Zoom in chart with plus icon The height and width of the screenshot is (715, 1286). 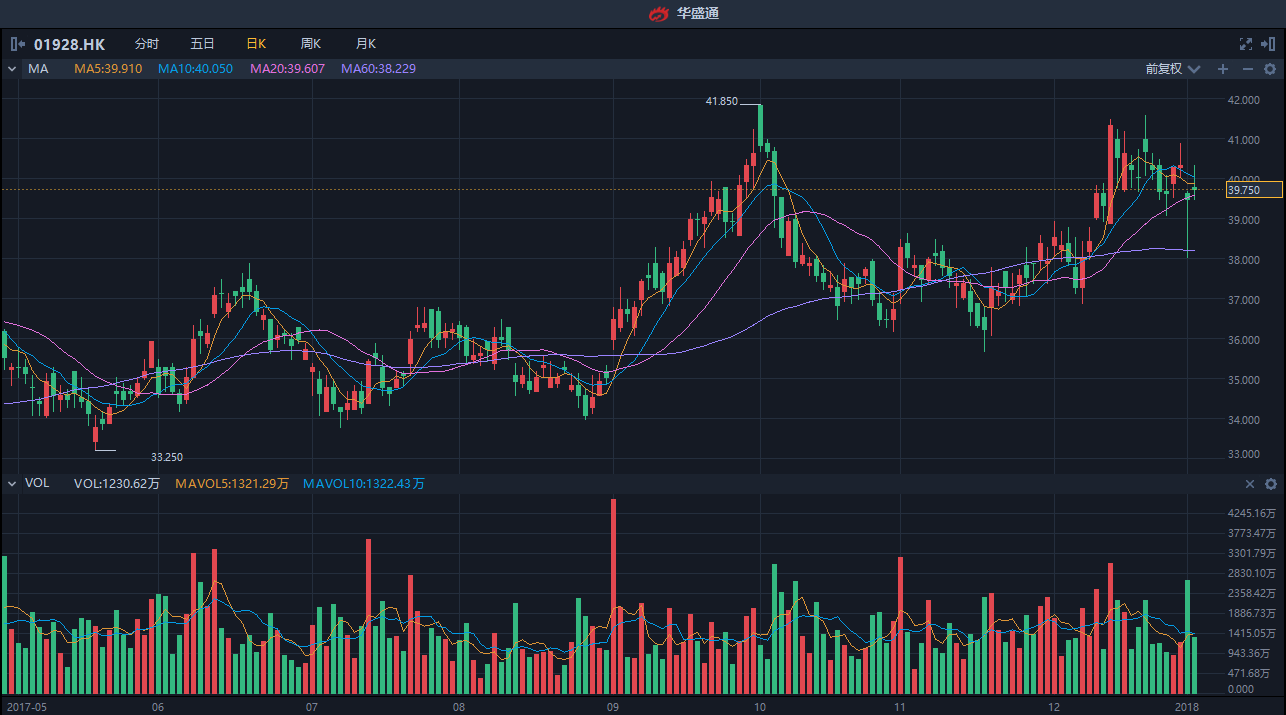click(x=1222, y=69)
